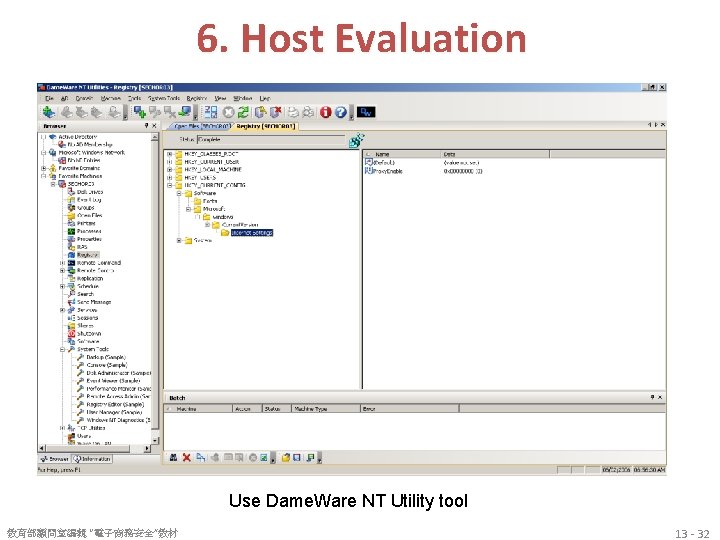Viewport: 720px width, 540px height.
Task: Collapse System Tools in Browser tree
Action: [x=62, y=349]
